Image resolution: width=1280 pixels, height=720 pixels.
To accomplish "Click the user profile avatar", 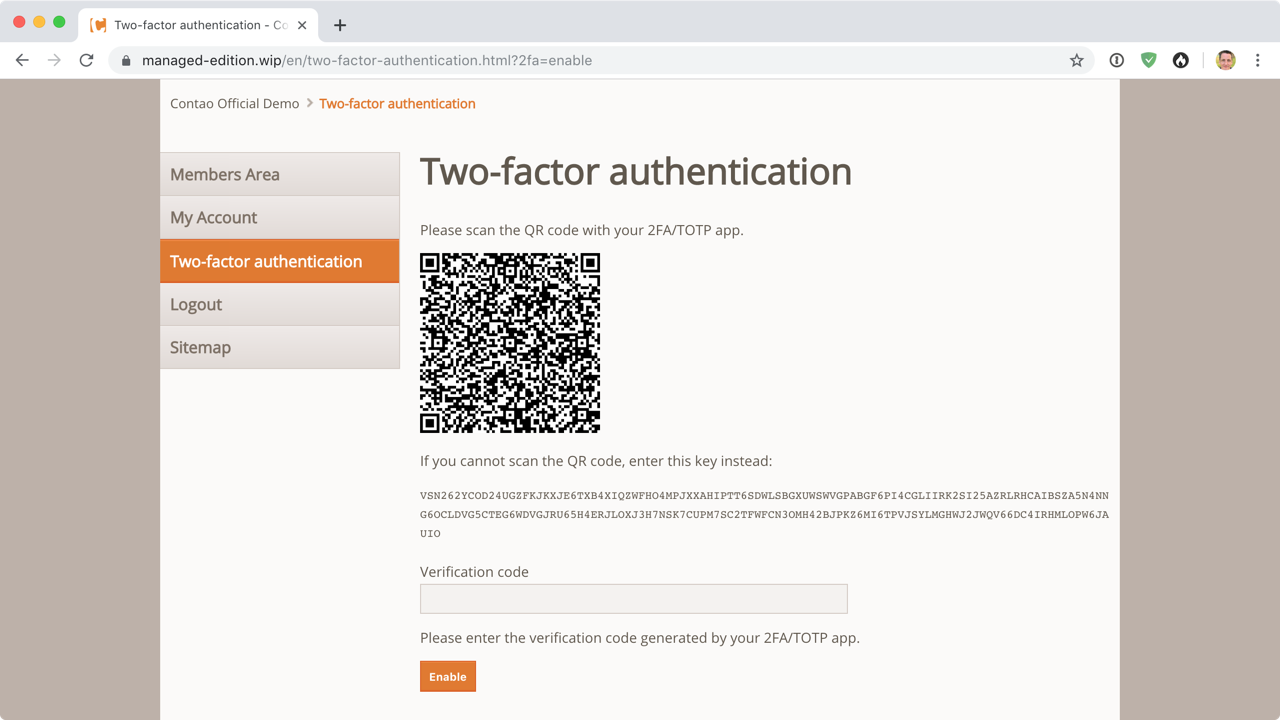I will [x=1226, y=60].
